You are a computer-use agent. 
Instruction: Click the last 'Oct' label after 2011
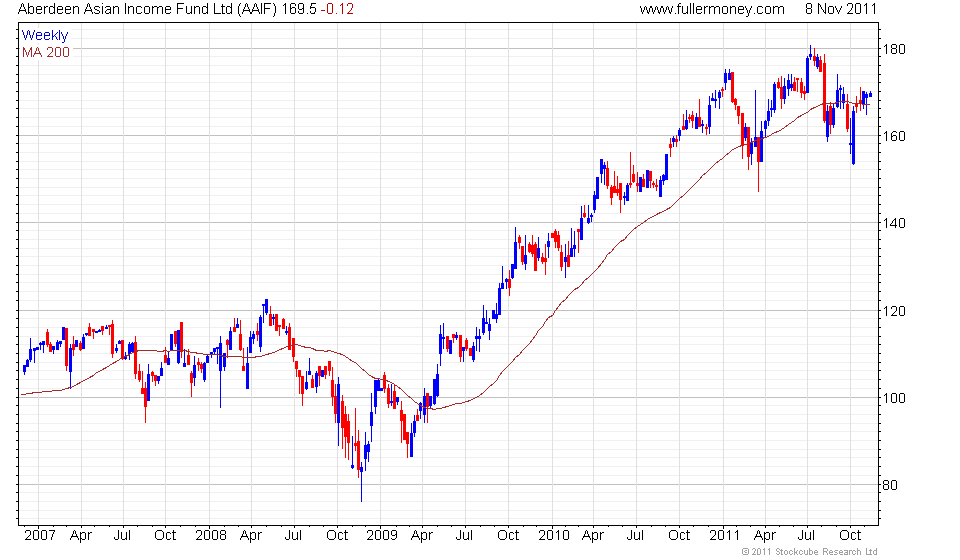tap(850, 536)
